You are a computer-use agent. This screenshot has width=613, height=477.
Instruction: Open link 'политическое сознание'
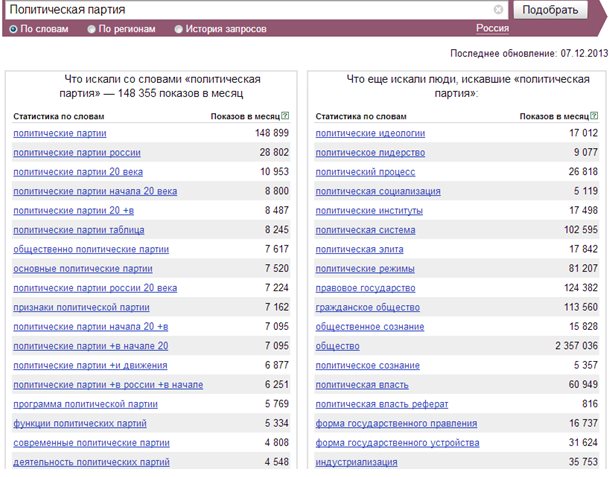367,366
